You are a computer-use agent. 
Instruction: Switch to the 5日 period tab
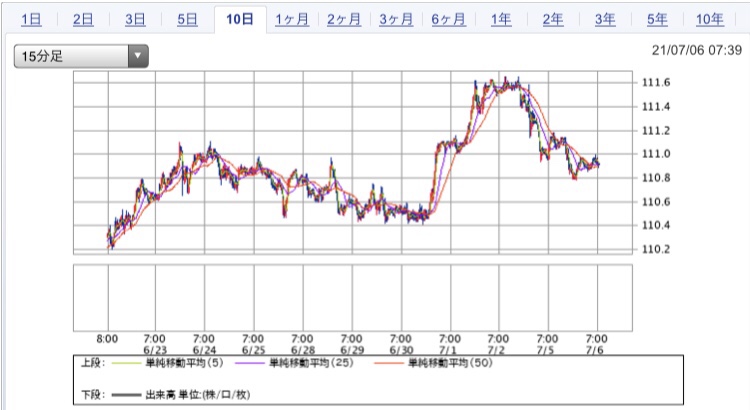pos(188,20)
